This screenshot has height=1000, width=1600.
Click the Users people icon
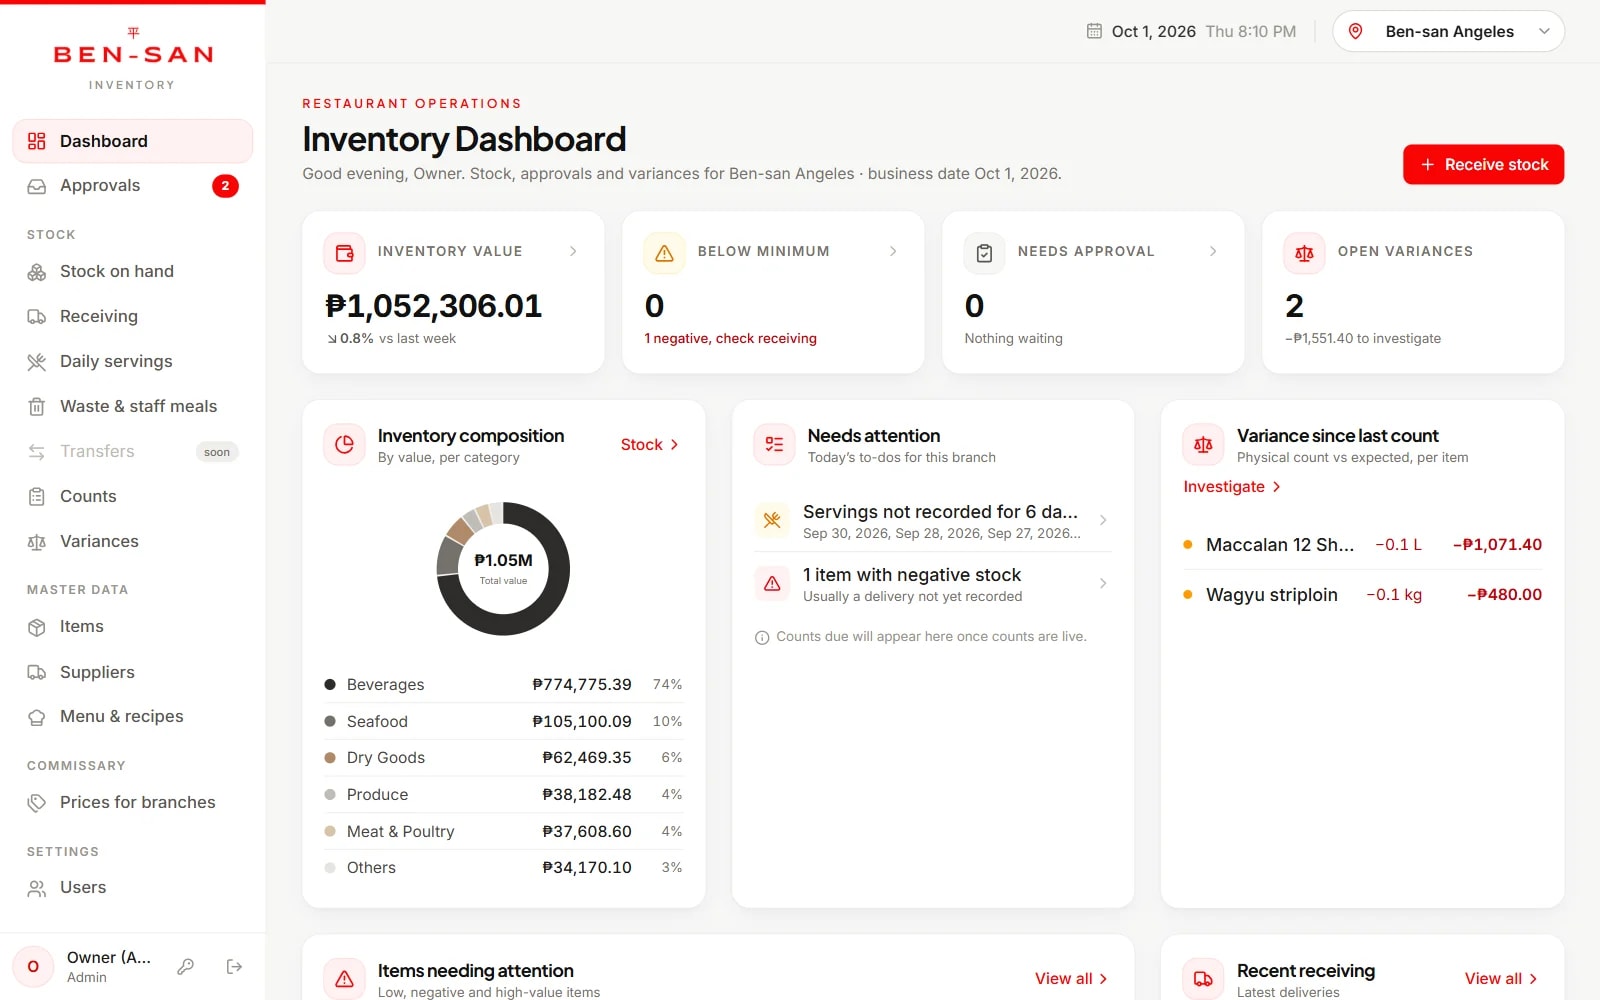point(37,888)
